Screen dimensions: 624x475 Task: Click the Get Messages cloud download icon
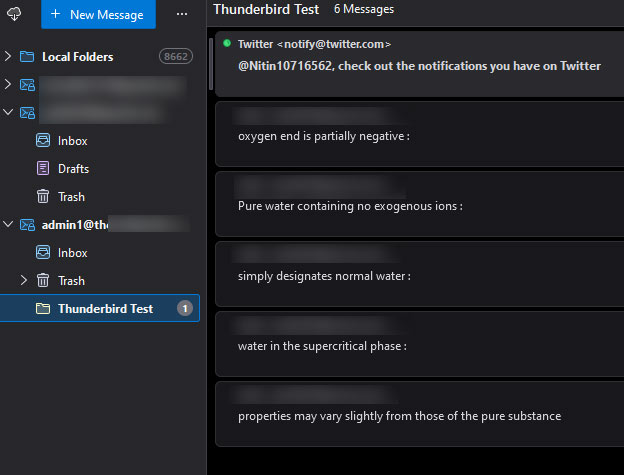point(14,14)
